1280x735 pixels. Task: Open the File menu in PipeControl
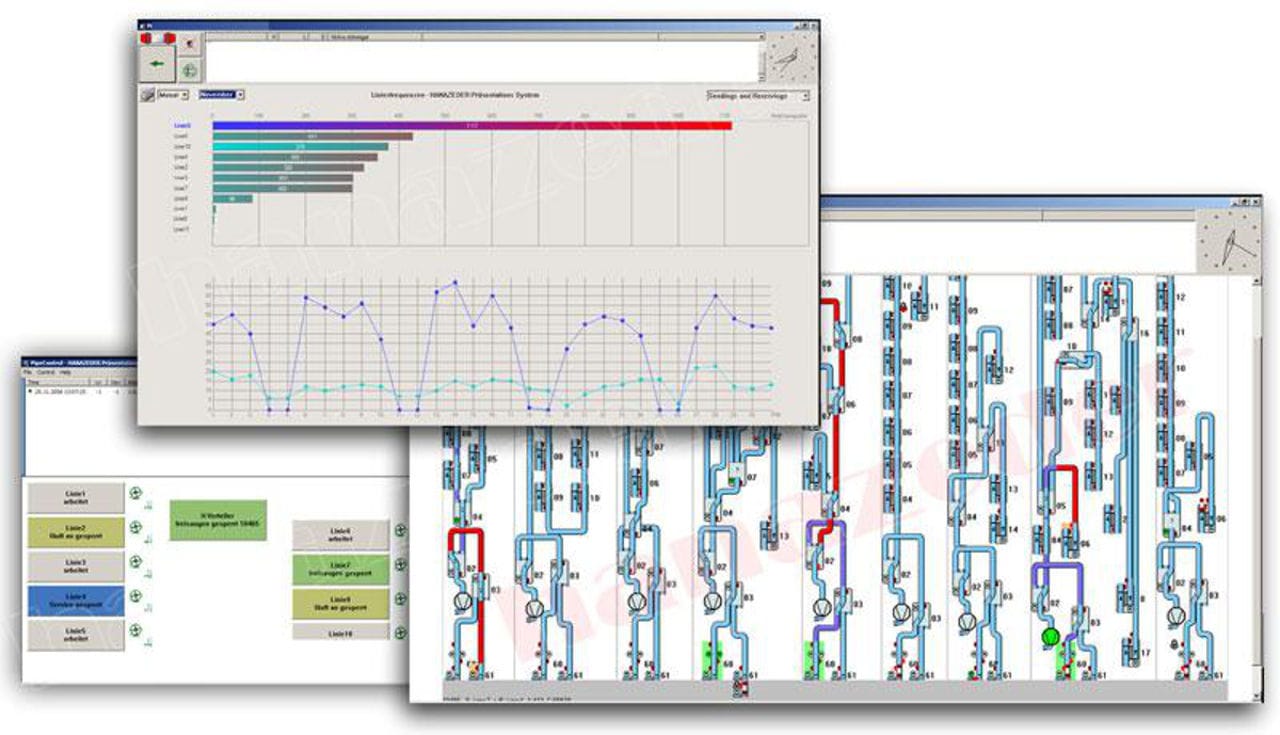coord(27,372)
